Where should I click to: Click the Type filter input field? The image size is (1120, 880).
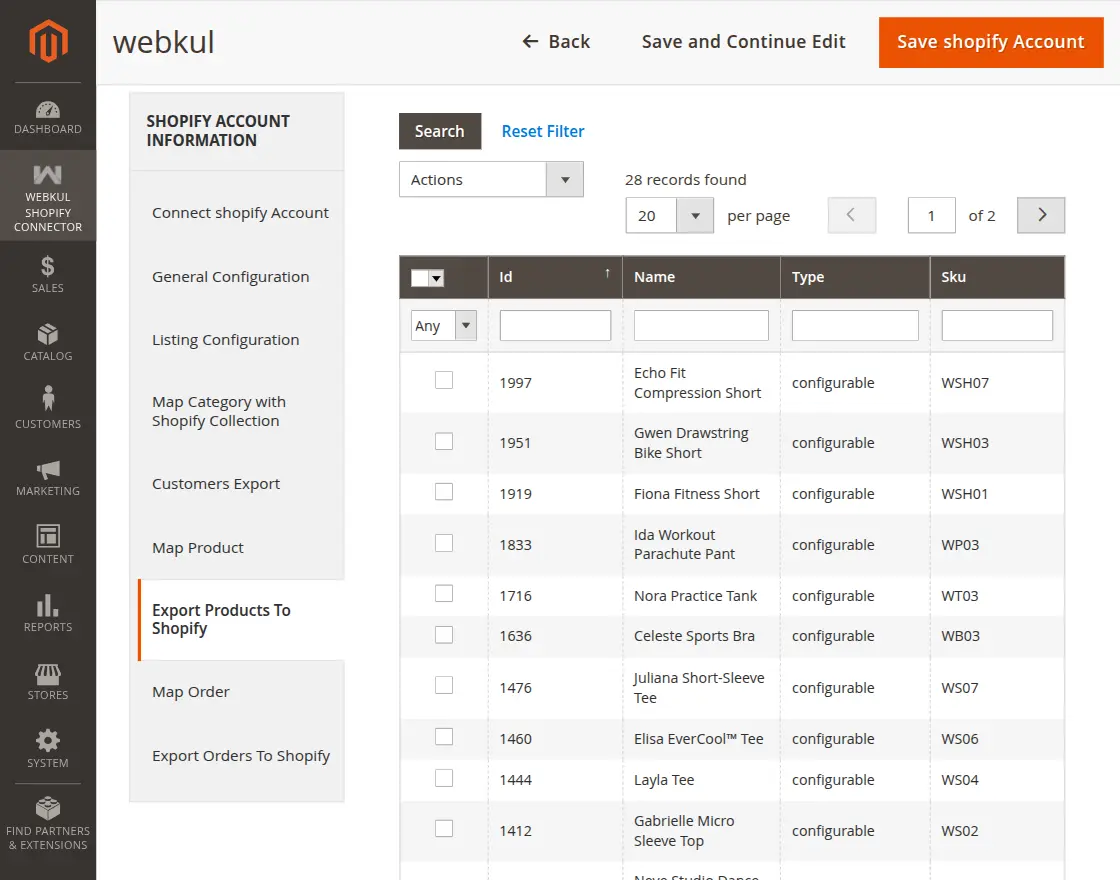[x=855, y=325]
